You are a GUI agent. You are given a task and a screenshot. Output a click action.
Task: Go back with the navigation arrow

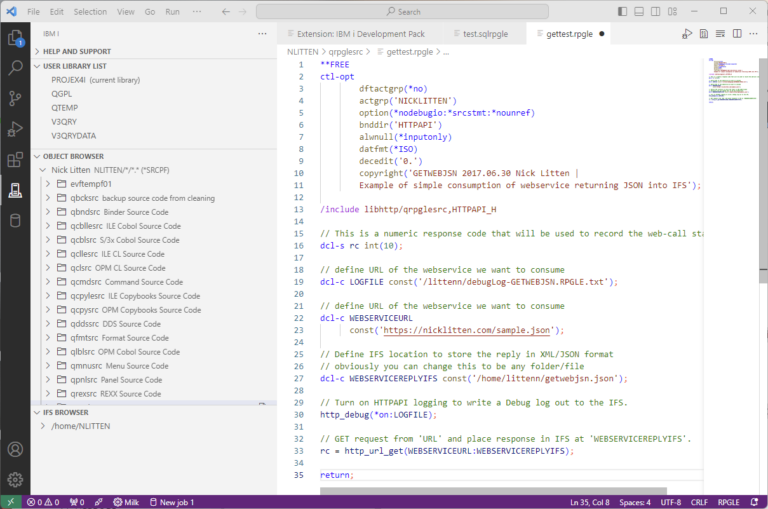coord(226,12)
